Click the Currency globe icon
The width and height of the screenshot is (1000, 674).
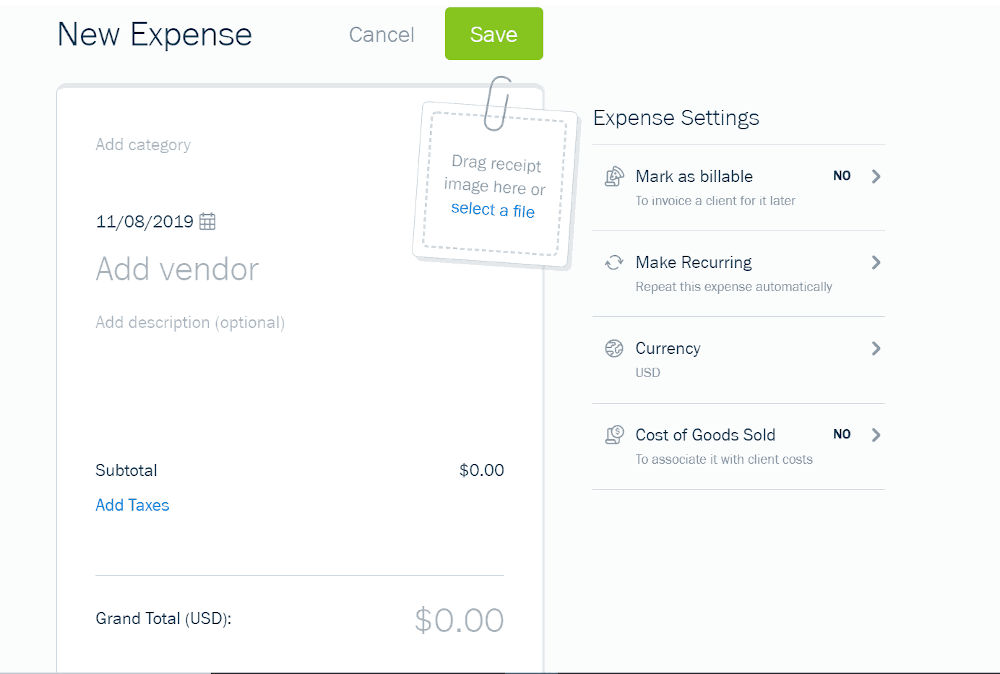tap(614, 348)
